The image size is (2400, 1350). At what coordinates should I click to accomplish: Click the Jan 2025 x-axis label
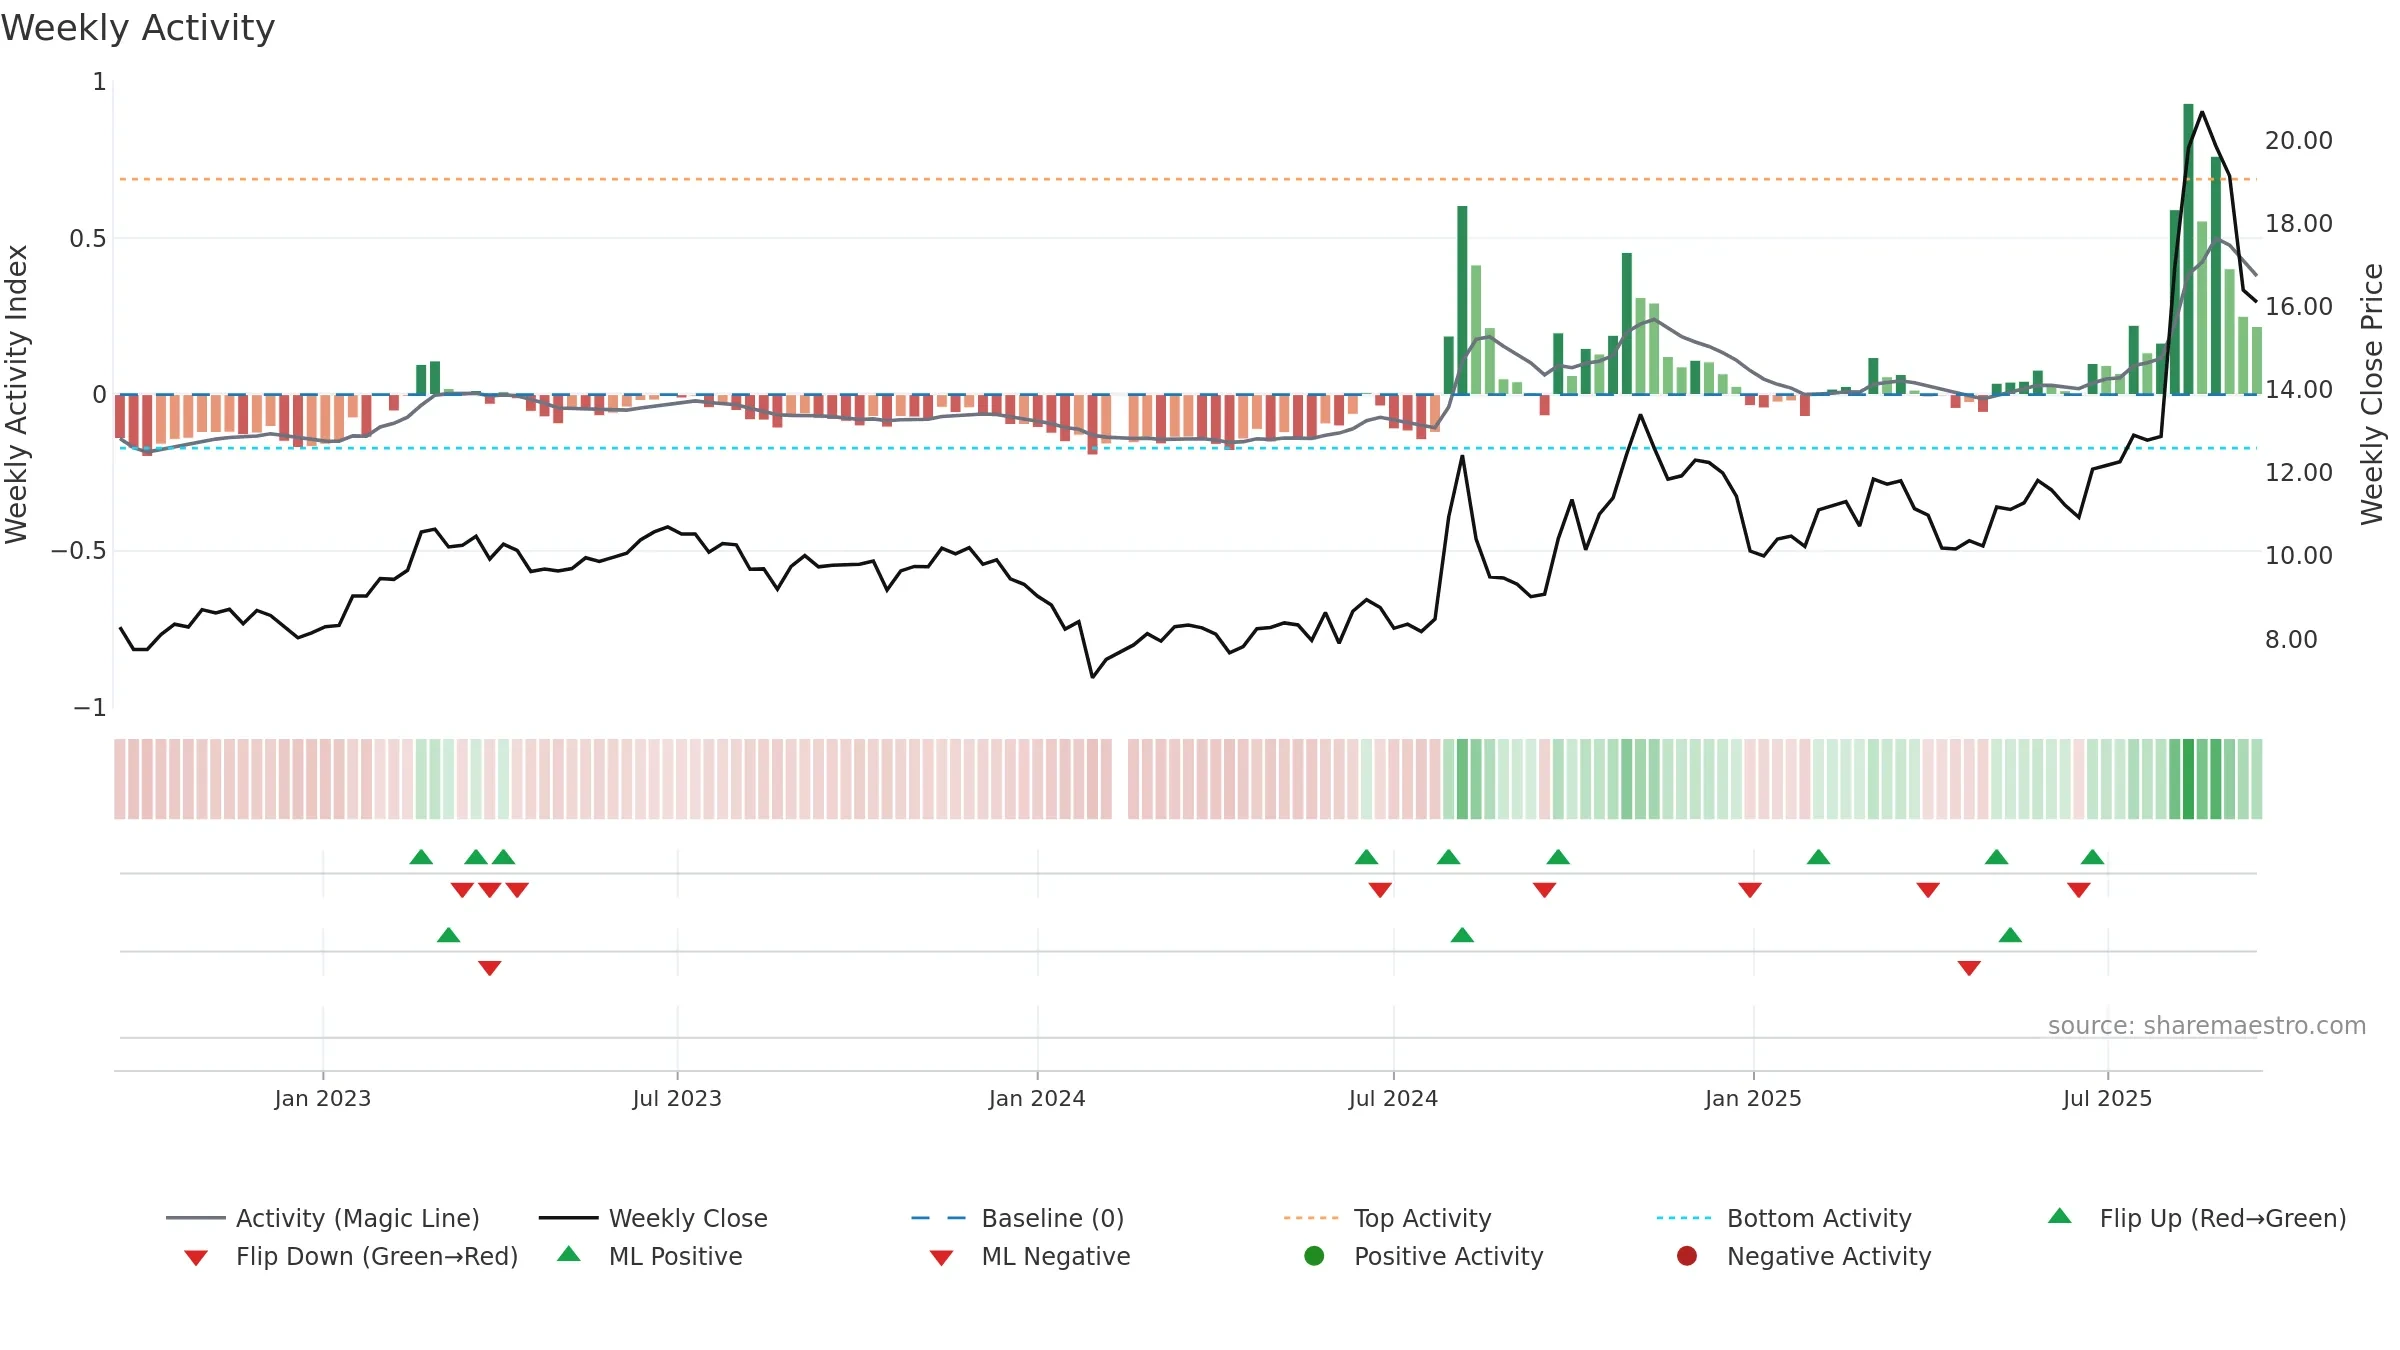1753,1098
